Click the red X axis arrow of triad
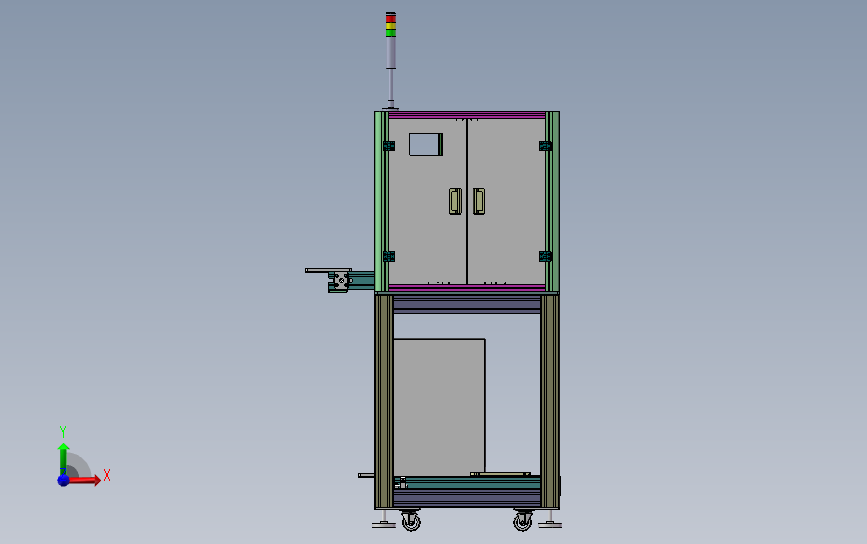This screenshot has height=544, width=867. (x=85, y=480)
